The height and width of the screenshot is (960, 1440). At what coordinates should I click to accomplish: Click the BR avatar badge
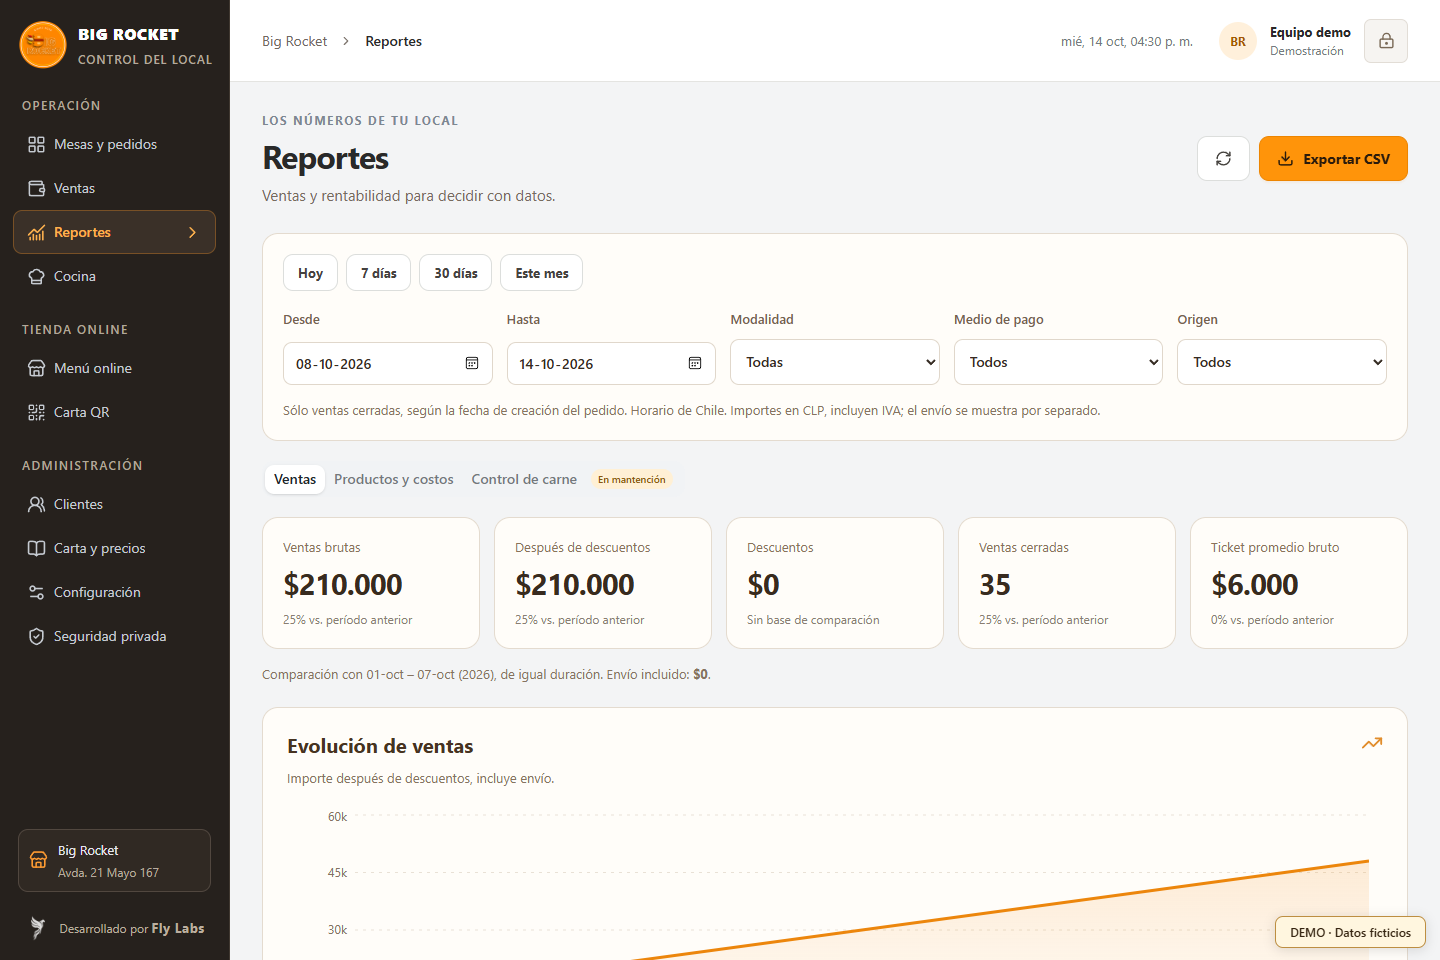(x=1238, y=41)
